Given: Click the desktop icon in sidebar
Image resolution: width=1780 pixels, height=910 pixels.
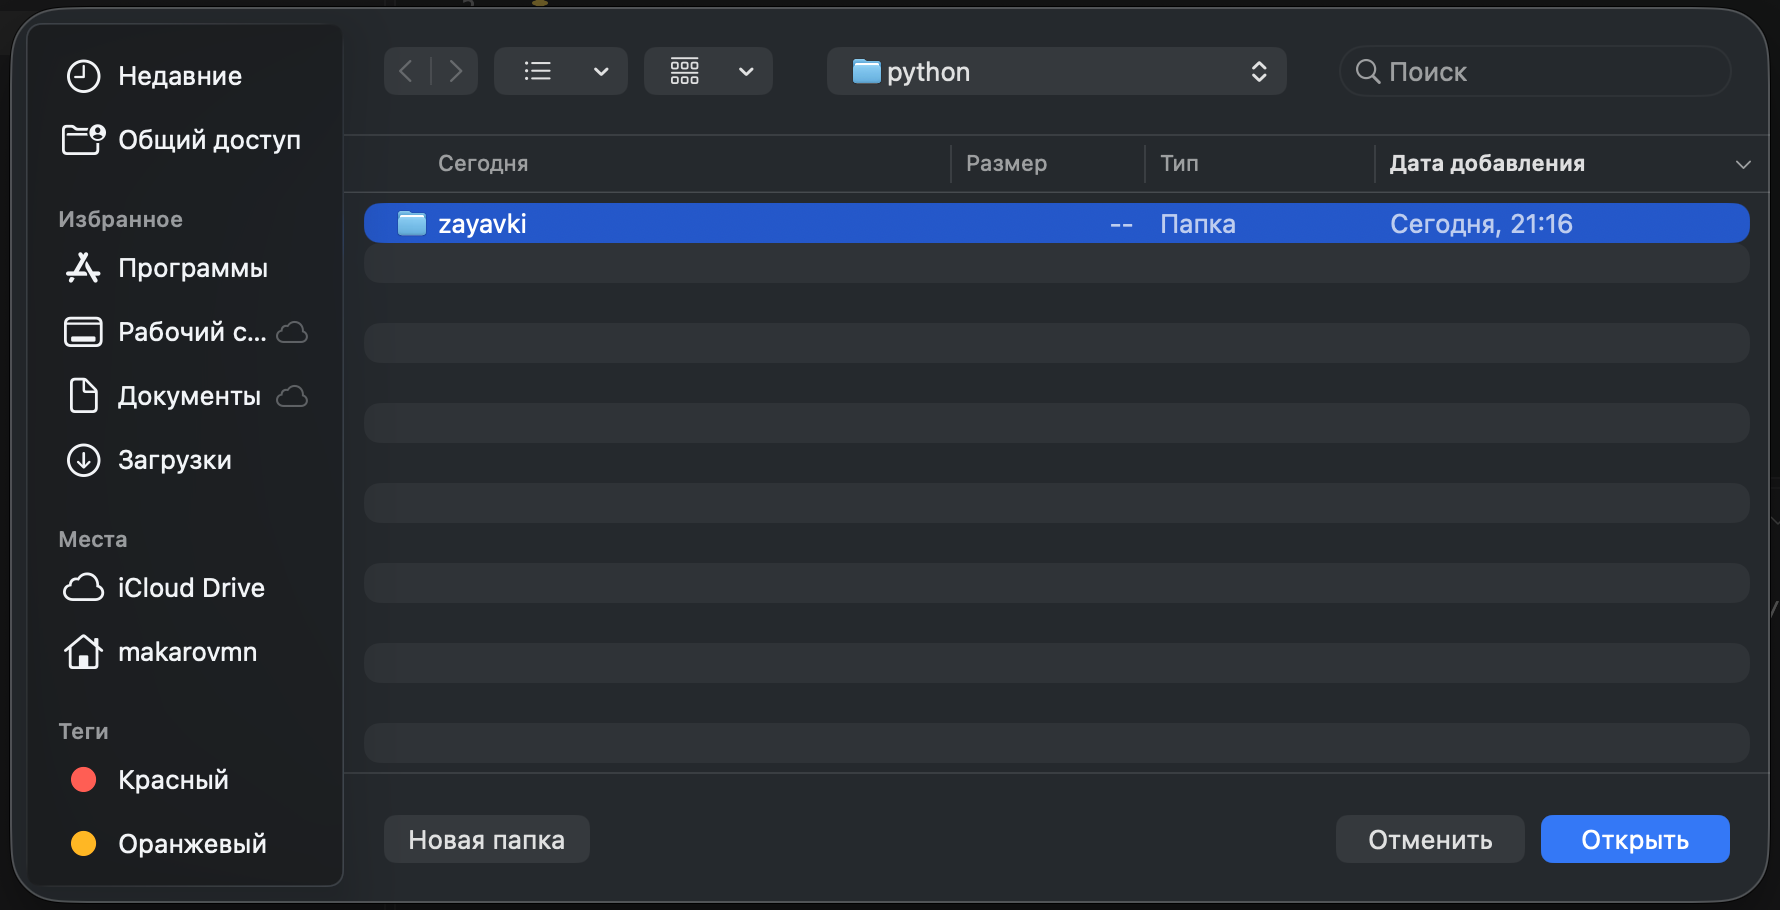Looking at the screenshot, I should (83, 332).
